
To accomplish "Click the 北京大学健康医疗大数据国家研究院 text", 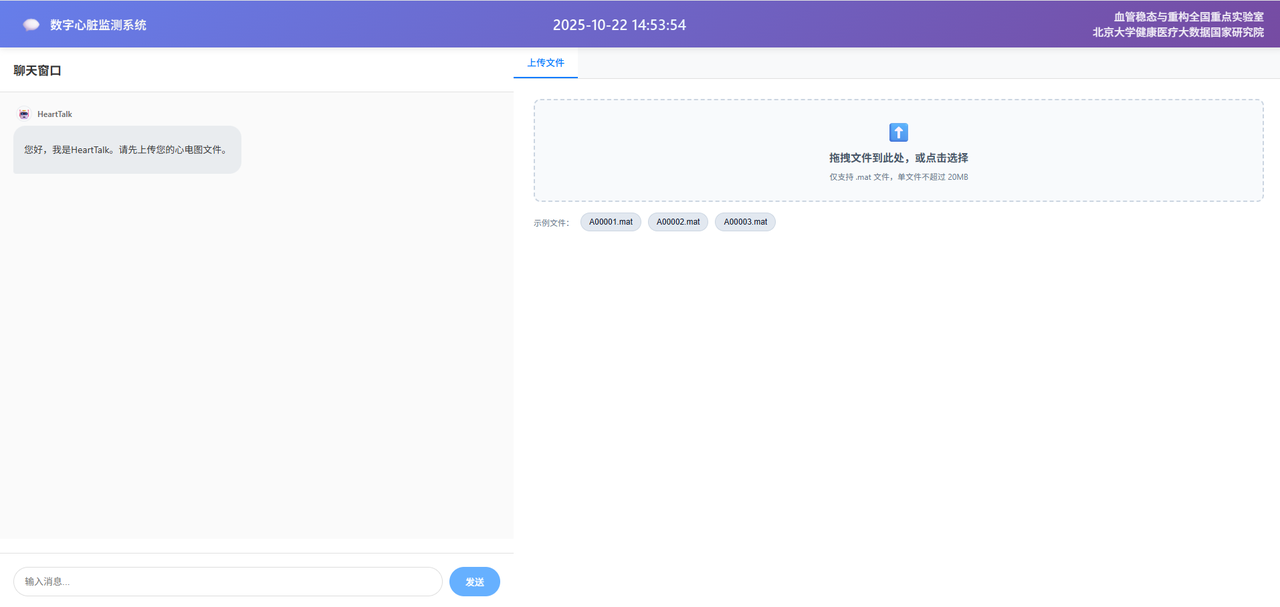I will coord(1177,33).
